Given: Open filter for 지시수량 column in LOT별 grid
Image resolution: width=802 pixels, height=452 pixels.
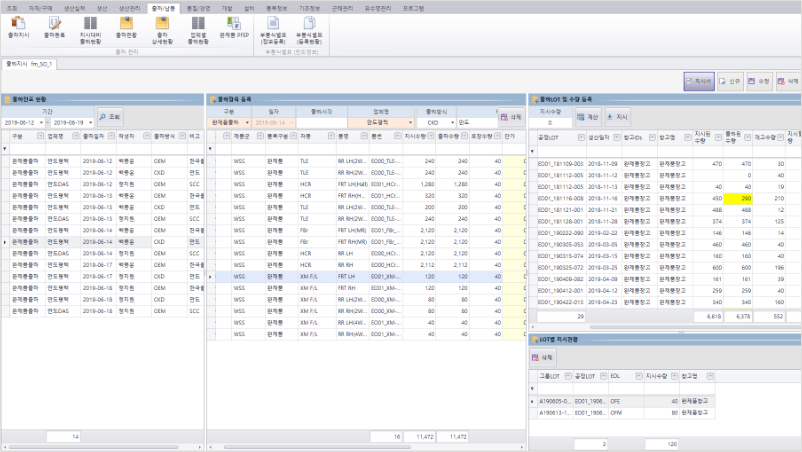Looking at the screenshot, I should click(x=674, y=376).
